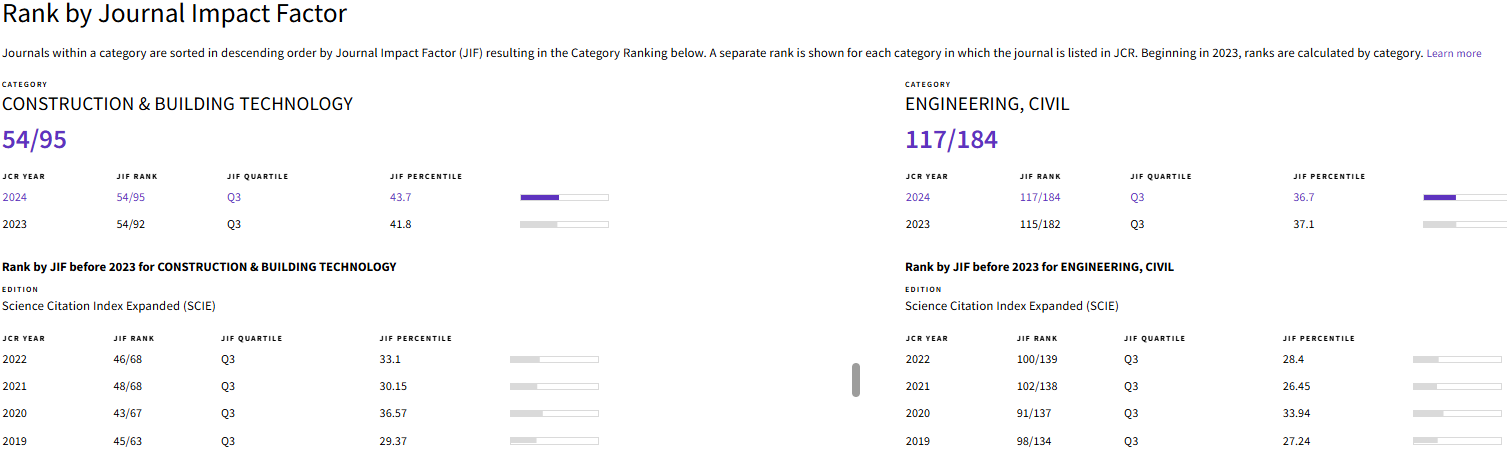Click the purple 43.7 percentile progress bar
Image resolution: width=1507 pixels, height=451 pixels.
tap(564, 197)
